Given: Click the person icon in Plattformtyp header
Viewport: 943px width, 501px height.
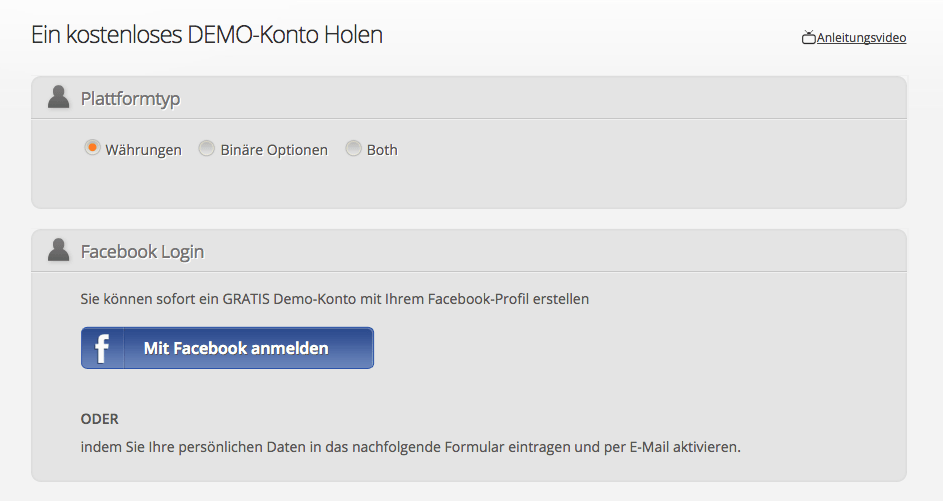Looking at the screenshot, I should [58, 97].
